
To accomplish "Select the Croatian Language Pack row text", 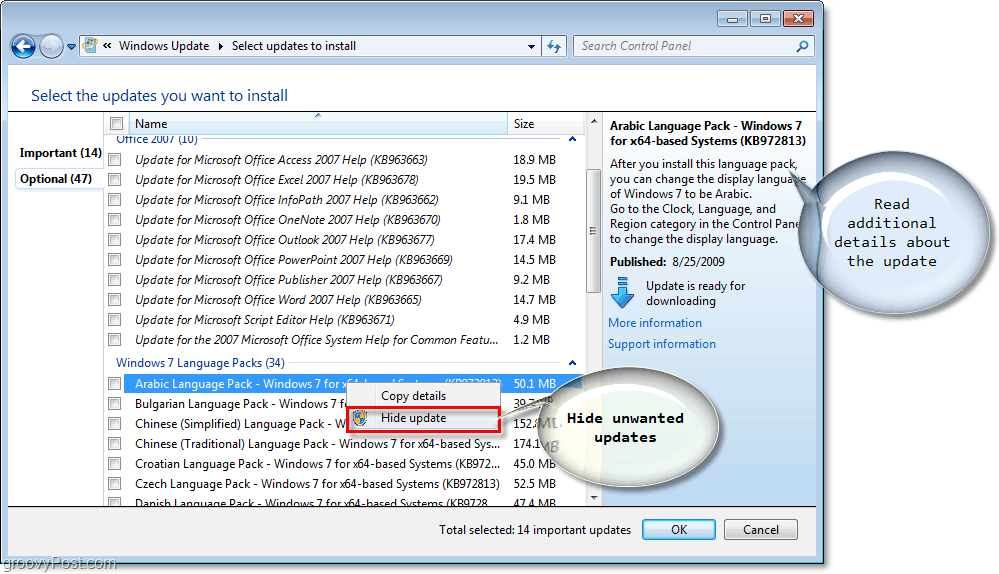I will 317,464.
